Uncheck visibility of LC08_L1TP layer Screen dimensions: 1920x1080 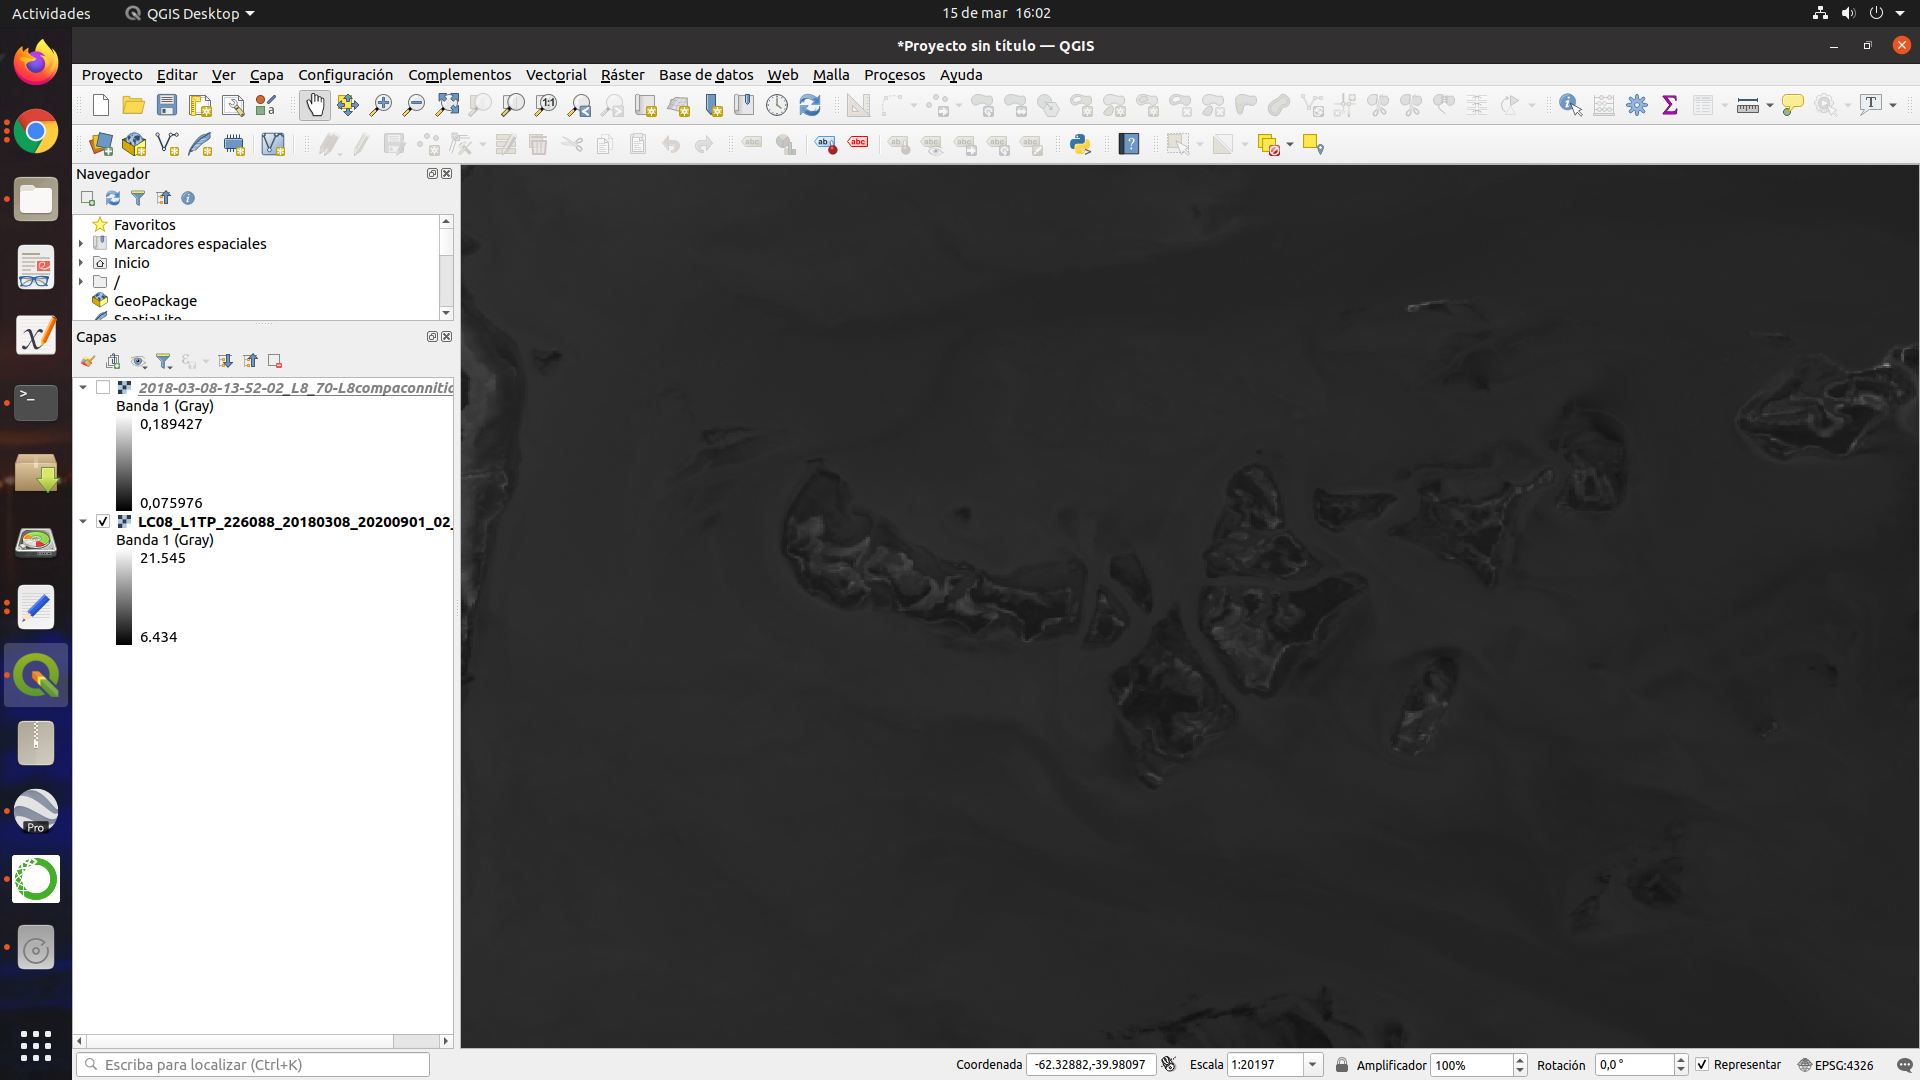pos(103,521)
